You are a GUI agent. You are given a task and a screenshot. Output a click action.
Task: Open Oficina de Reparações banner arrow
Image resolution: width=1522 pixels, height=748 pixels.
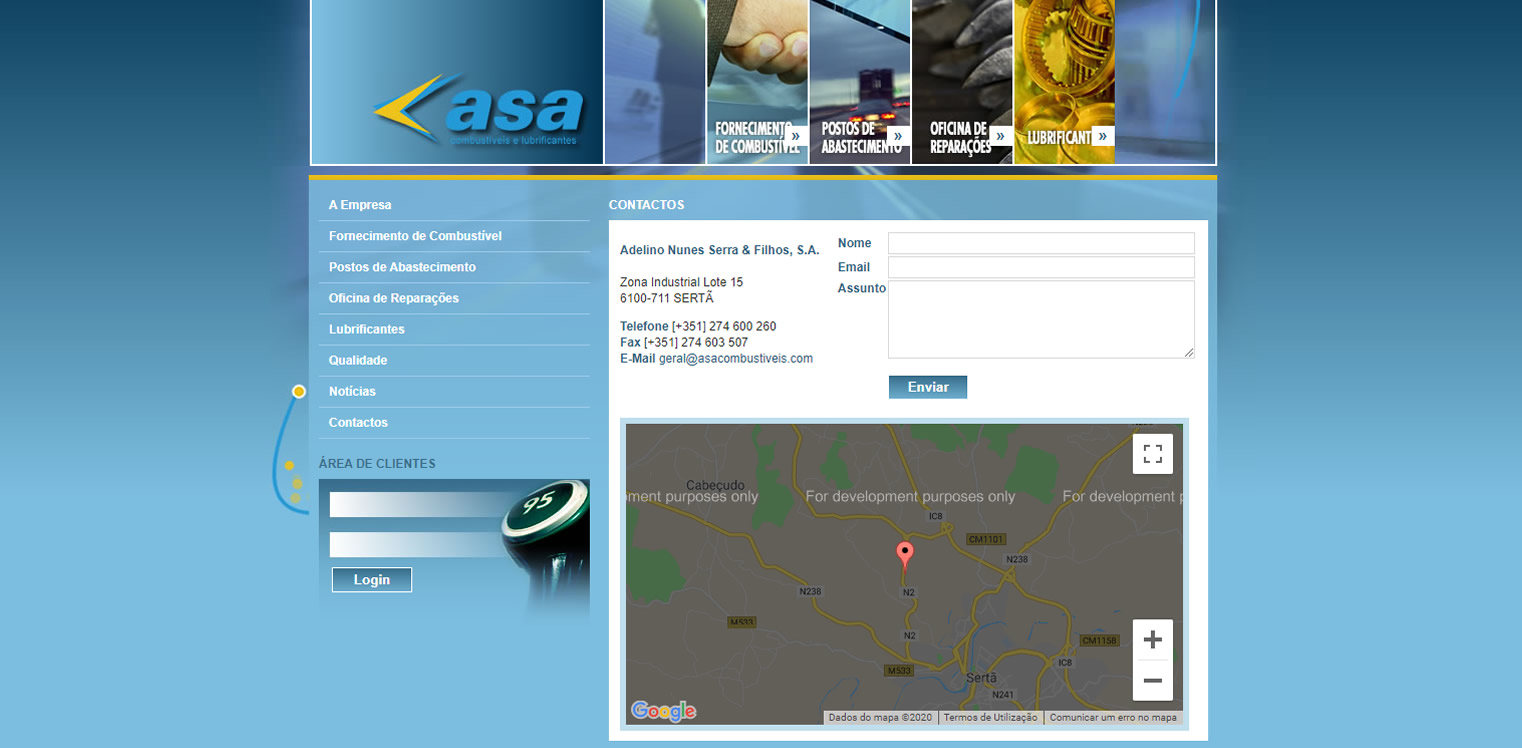point(1001,136)
